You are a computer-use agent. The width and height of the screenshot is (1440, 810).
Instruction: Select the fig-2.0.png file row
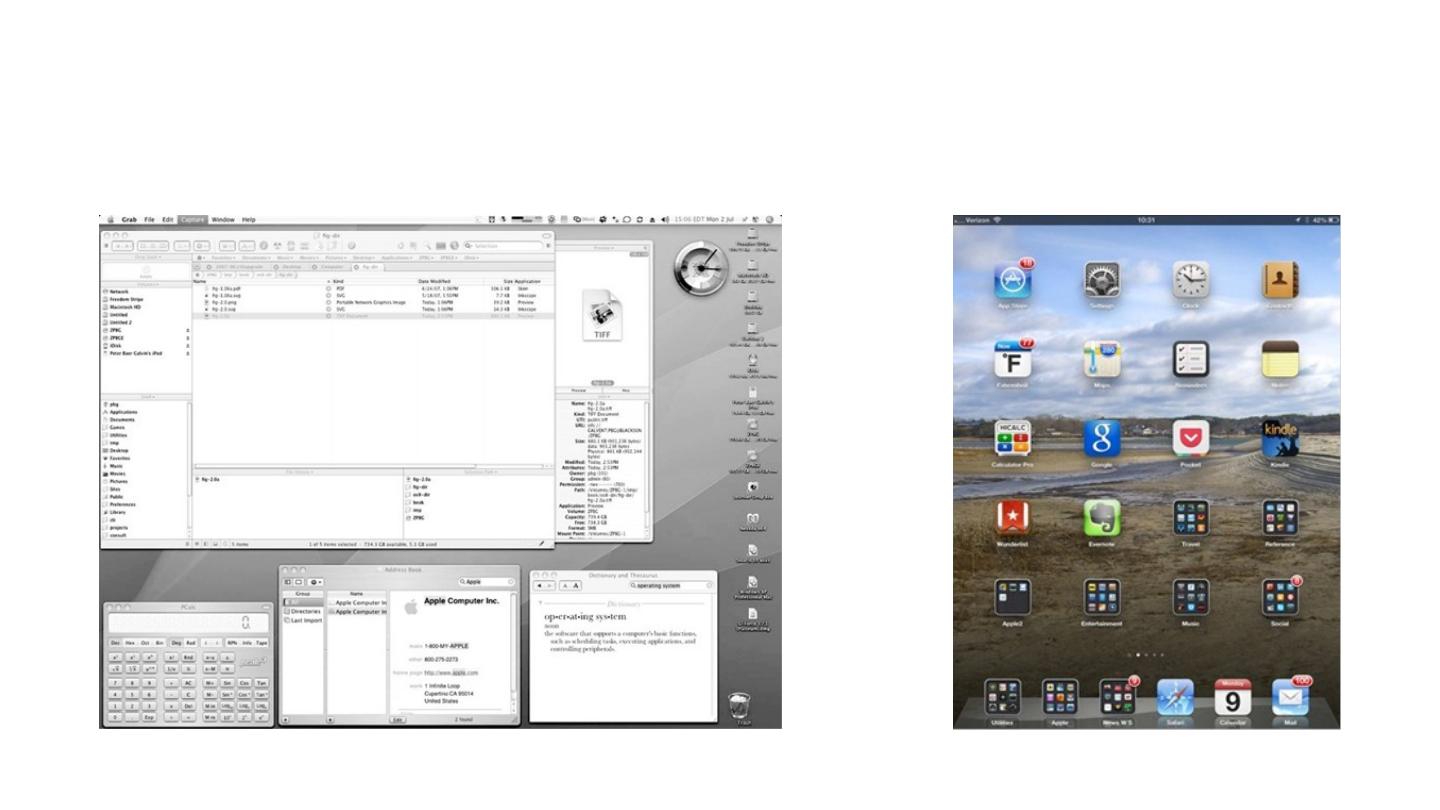pos(373,302)
